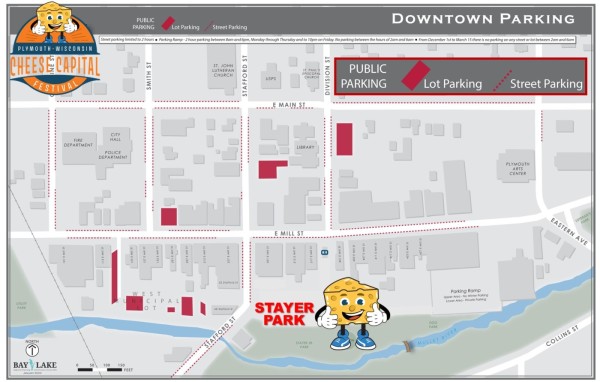Click the St. John Lutheran Church building
This screenshot has height=382, width=600.
(223, 69)
